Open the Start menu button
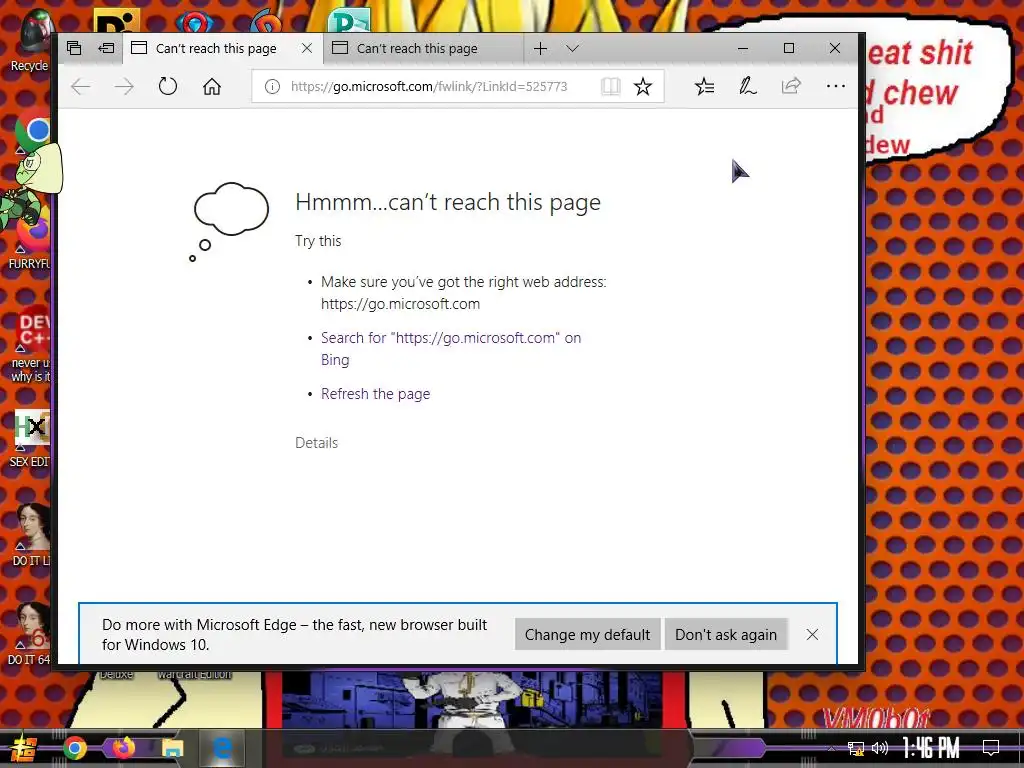 24,748
